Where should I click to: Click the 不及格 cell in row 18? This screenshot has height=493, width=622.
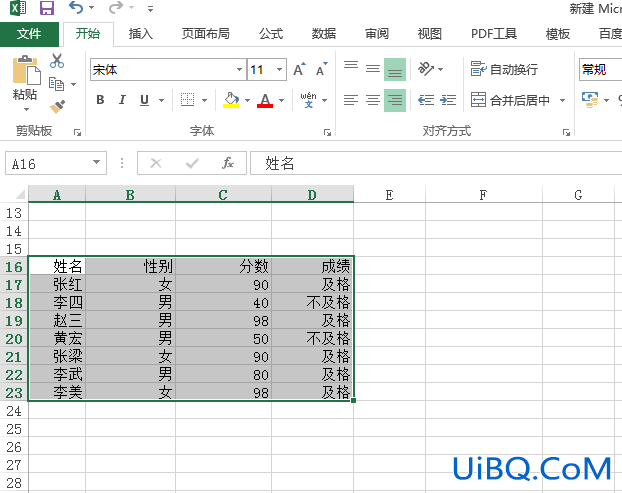coord(312,303)
